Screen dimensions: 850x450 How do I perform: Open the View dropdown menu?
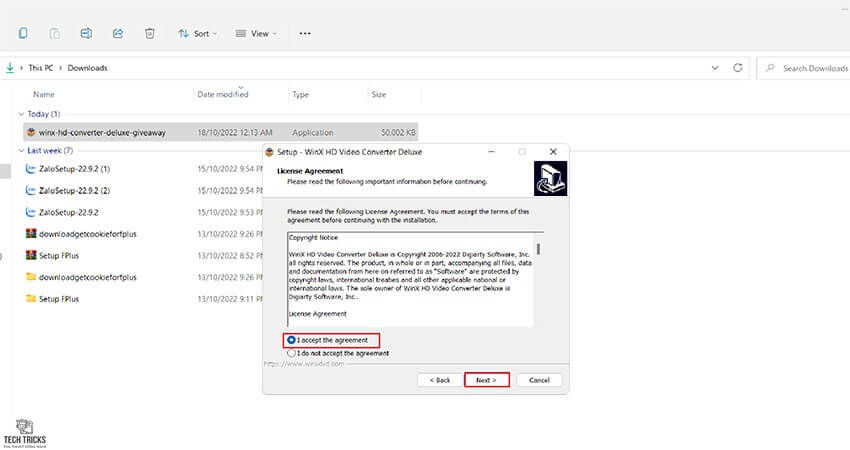click(x=256, y=34)
